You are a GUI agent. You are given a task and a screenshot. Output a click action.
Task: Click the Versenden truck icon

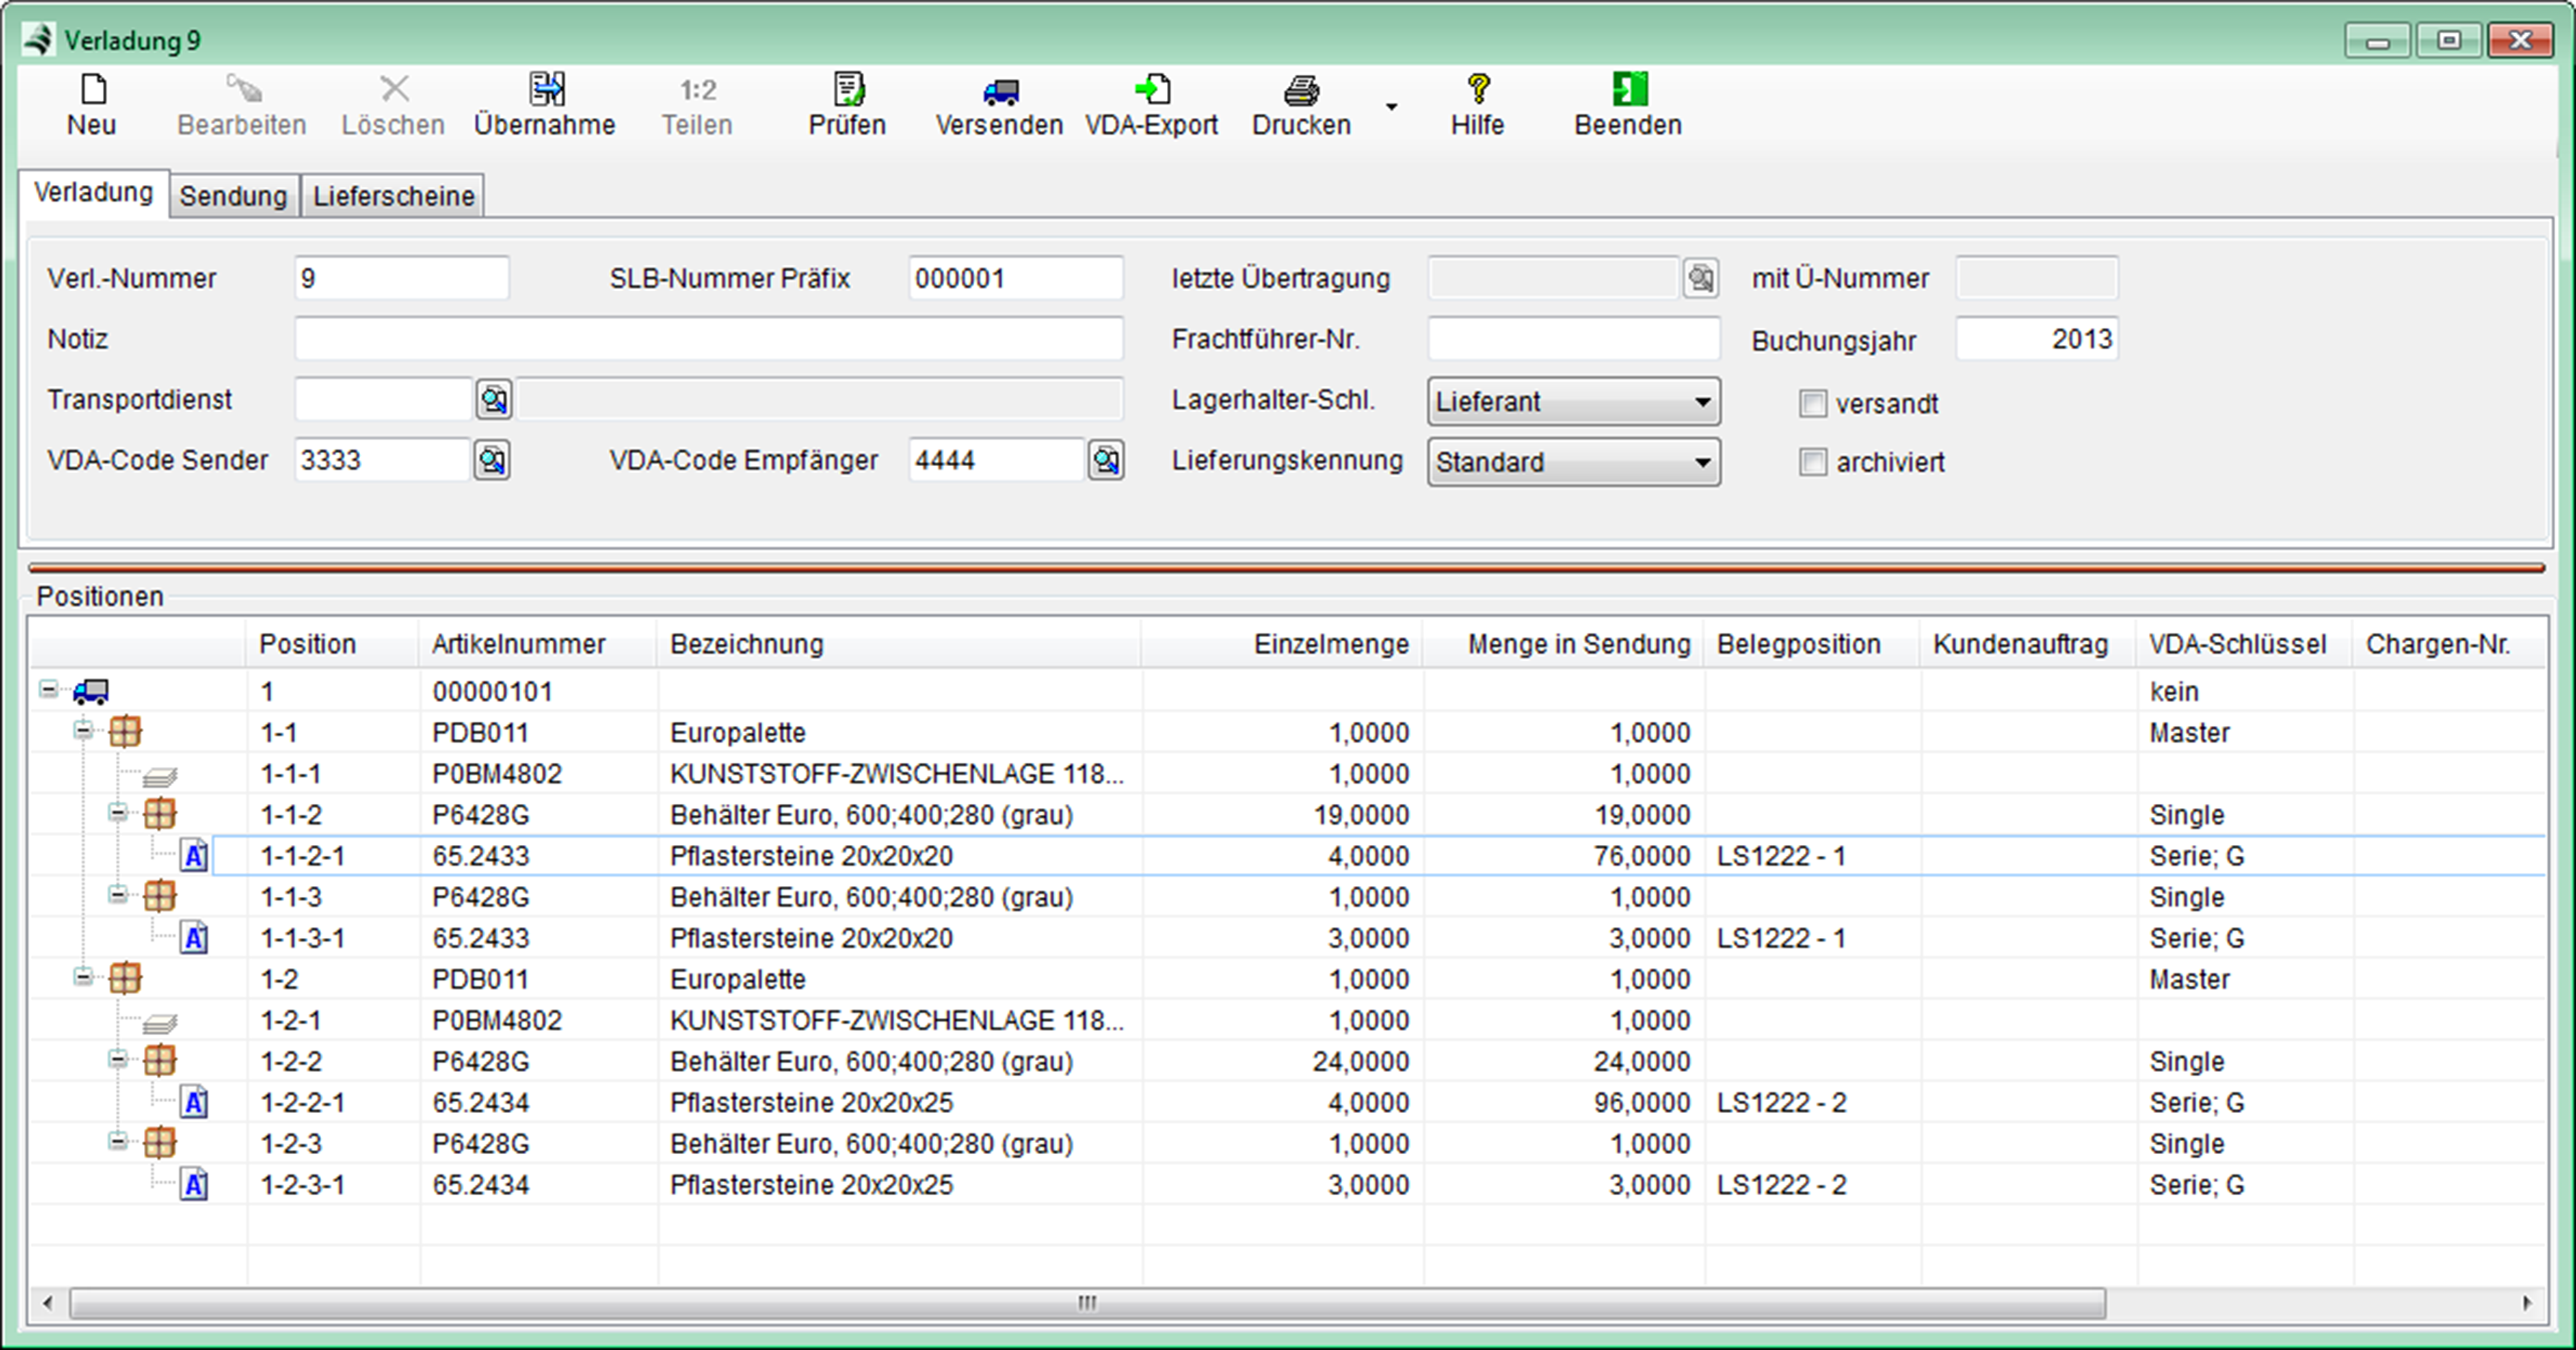click(1000, 92)
